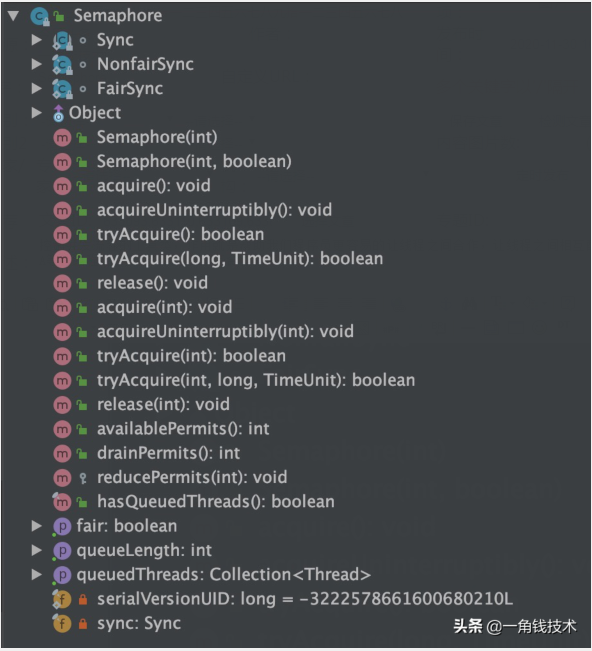
Task: Collapse the Semaphore root node
Action: (x=13, y=16)
